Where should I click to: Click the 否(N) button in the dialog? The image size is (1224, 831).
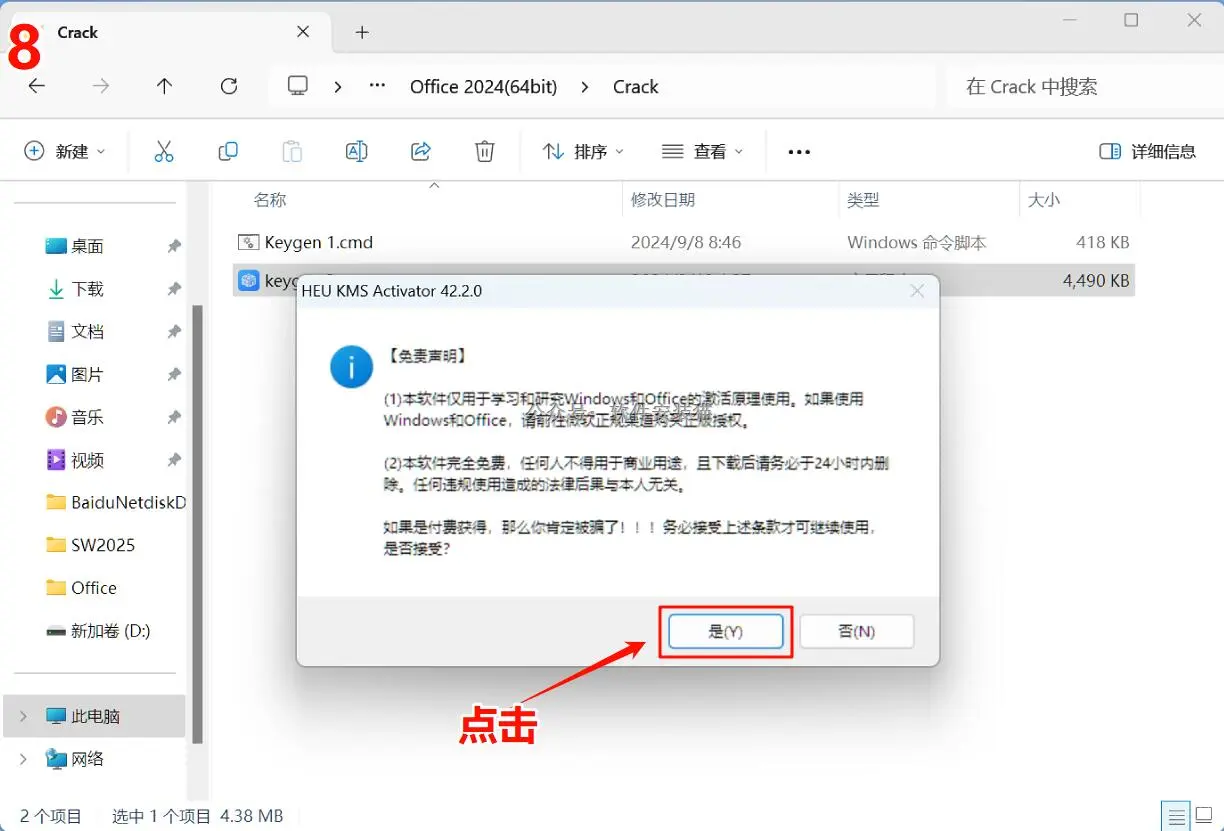[856, 631]
